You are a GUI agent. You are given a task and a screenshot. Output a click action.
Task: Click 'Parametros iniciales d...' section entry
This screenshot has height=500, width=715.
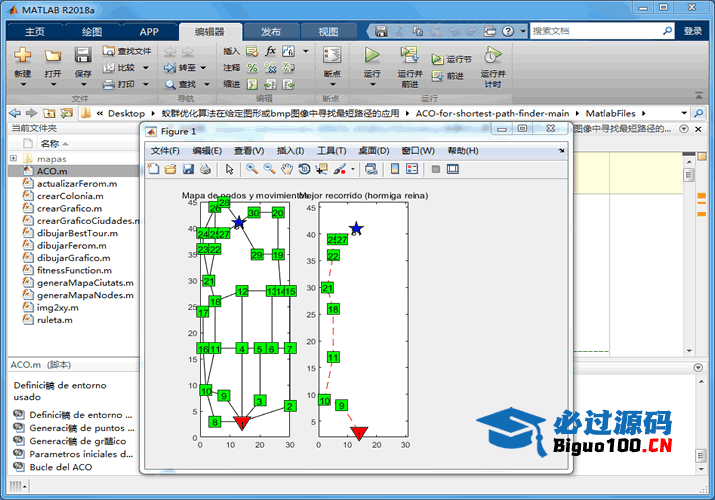click(x=81, y=454)
